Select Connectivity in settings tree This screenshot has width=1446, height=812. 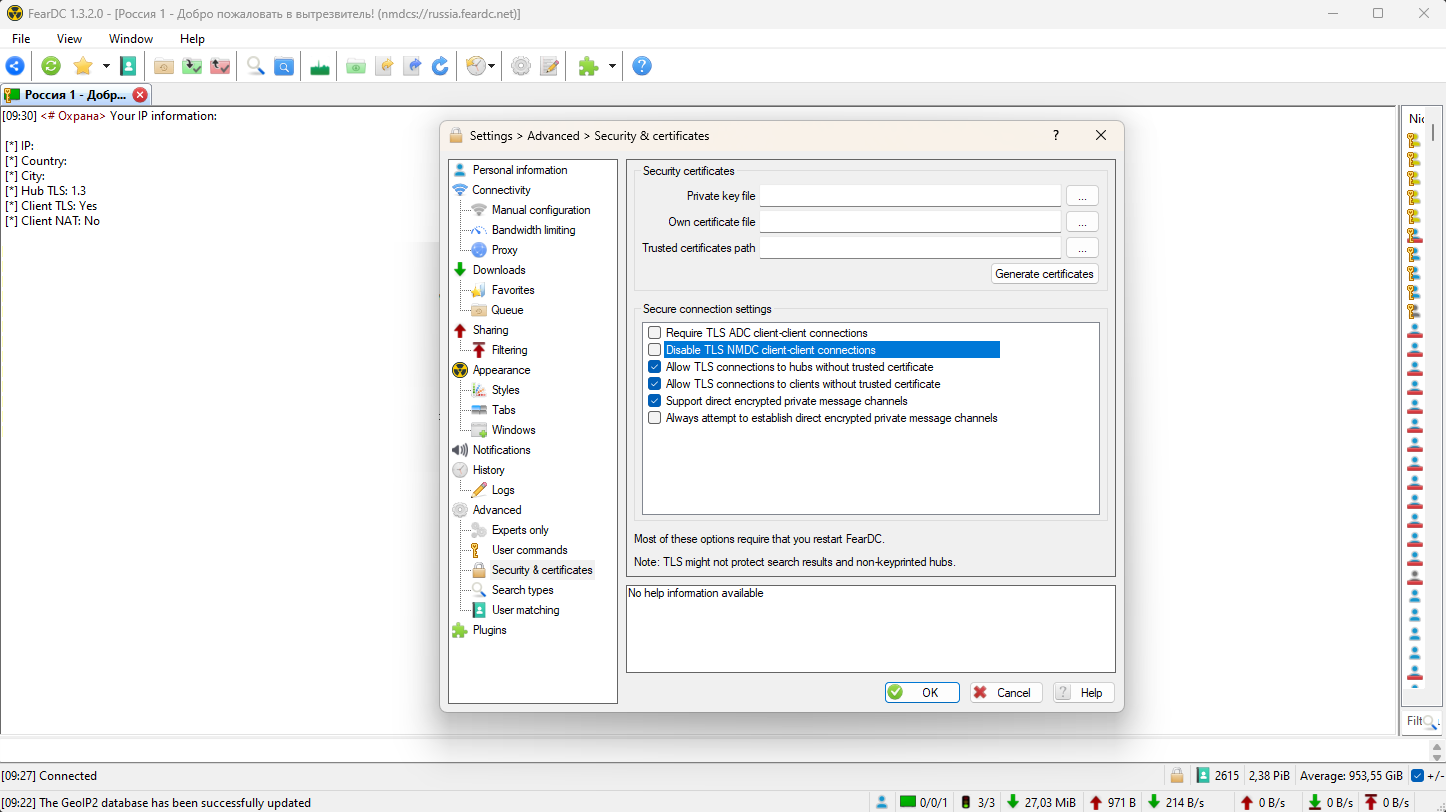(501, 190)
